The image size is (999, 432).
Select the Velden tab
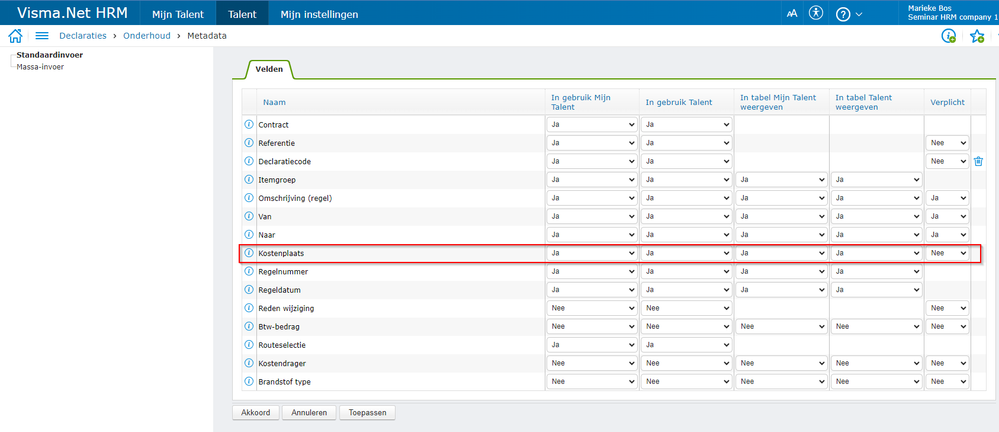point(269,69)
